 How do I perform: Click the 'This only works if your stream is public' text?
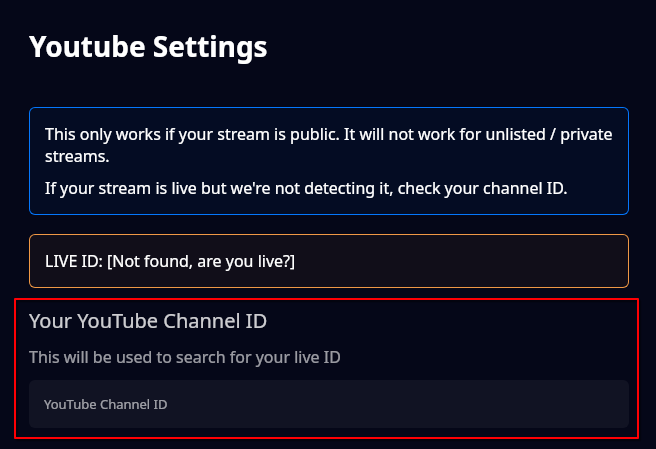(192, 134)
